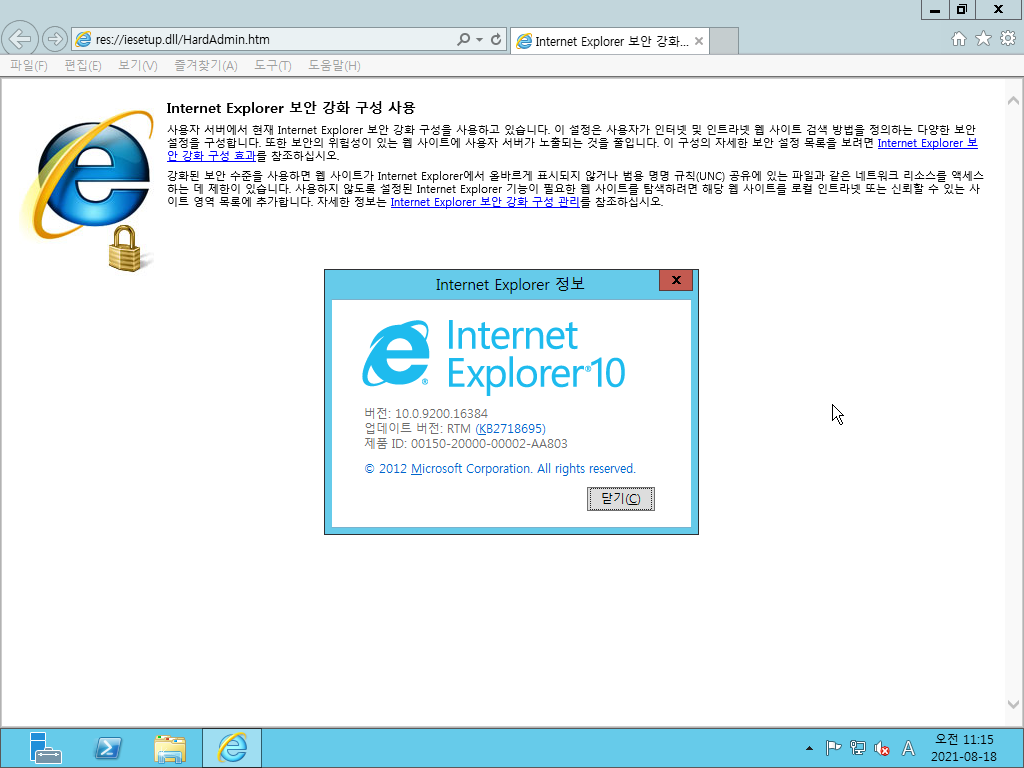The image size is (1024, 768).
Task: Click the search magnifier in address bar
Action: coord(463,39)
